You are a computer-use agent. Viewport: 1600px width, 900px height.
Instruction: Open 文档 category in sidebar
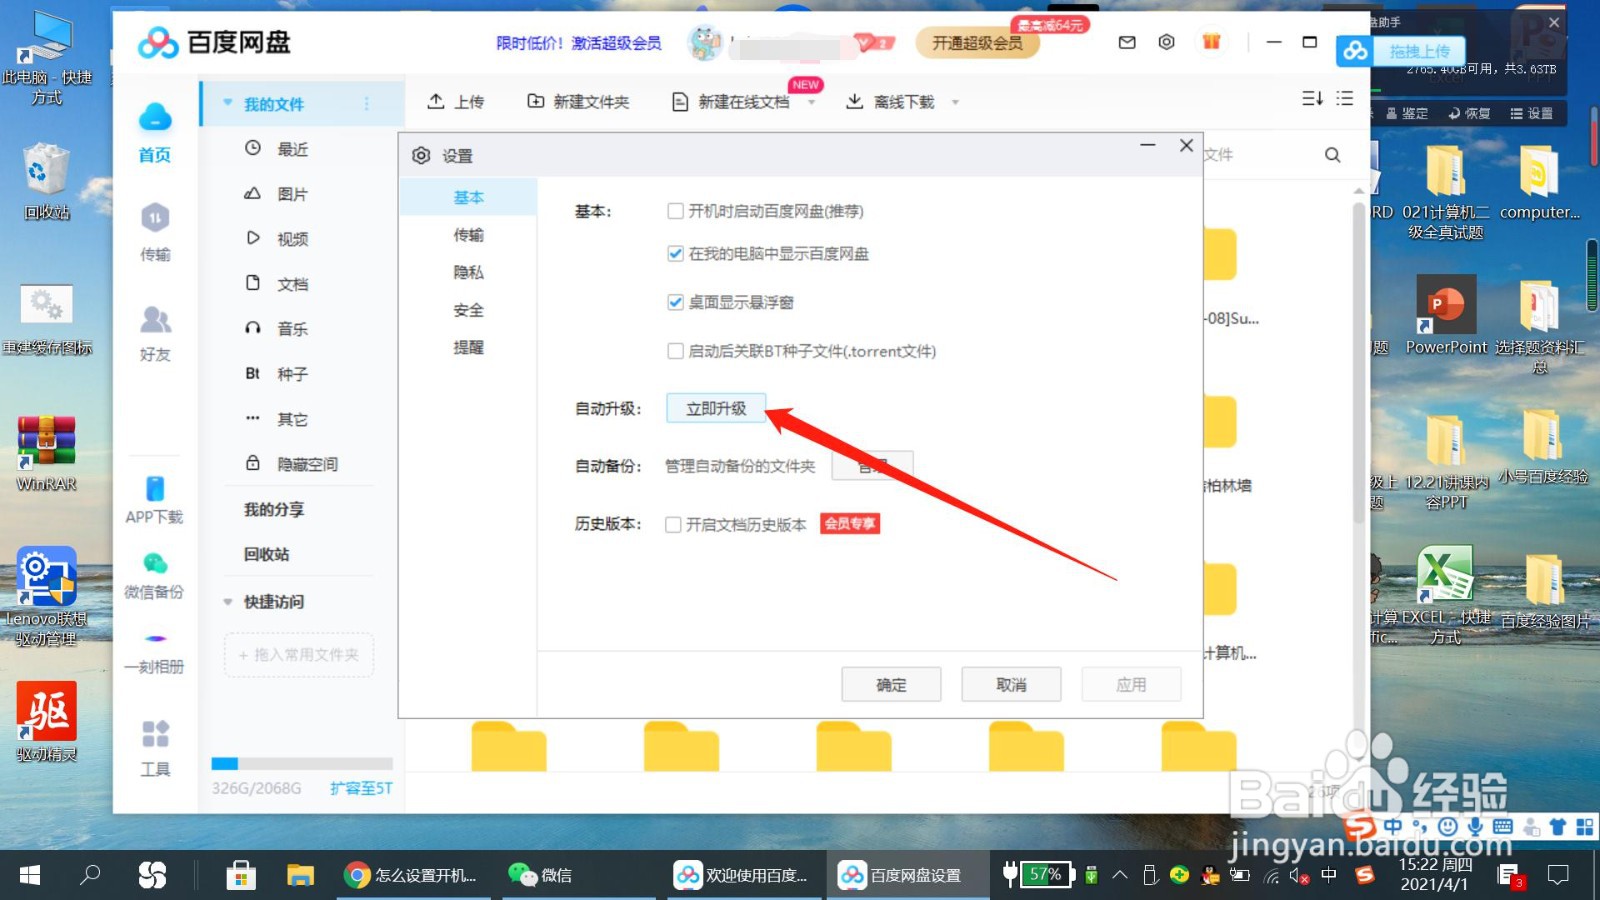tap(277, 283)
